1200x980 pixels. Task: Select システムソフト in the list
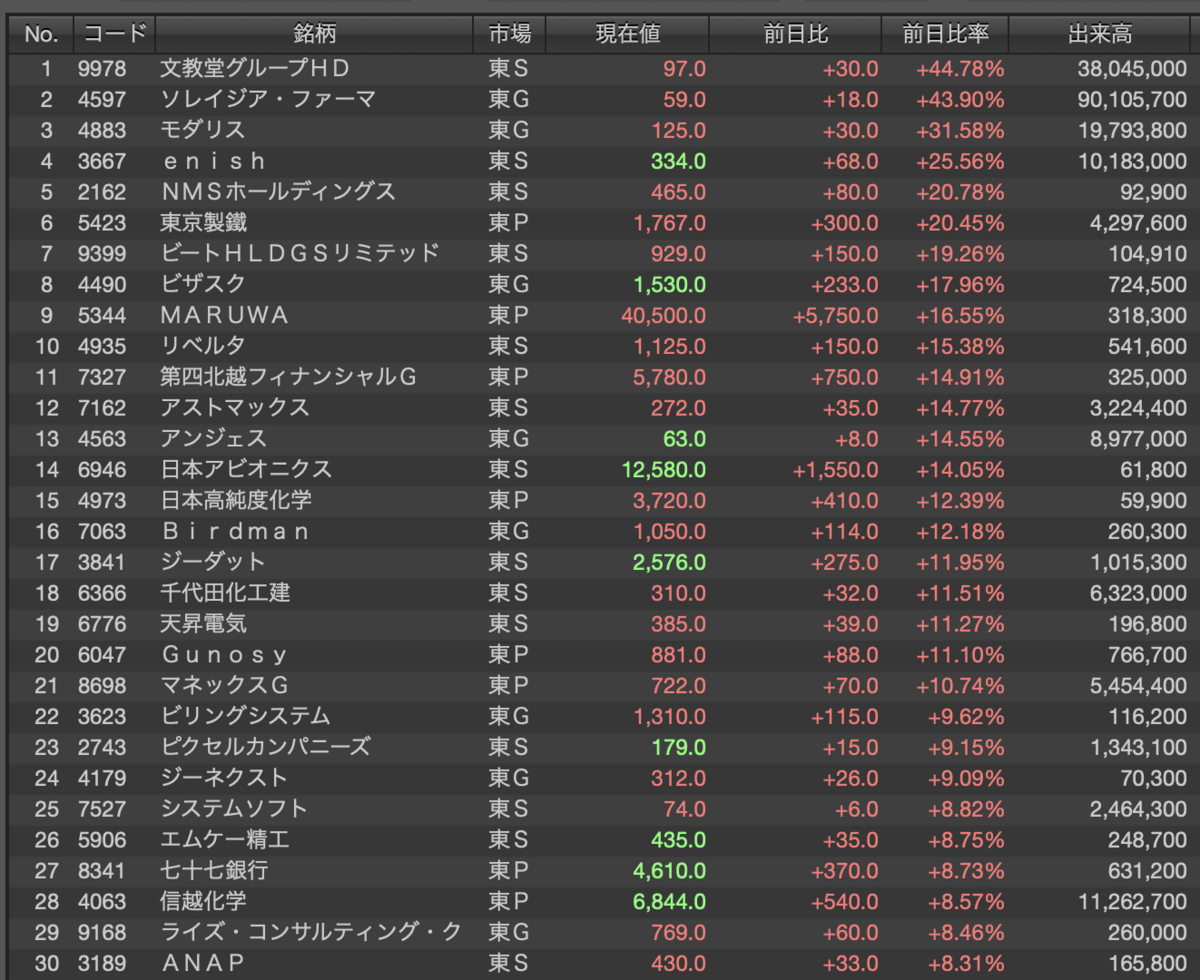point(235,809)
